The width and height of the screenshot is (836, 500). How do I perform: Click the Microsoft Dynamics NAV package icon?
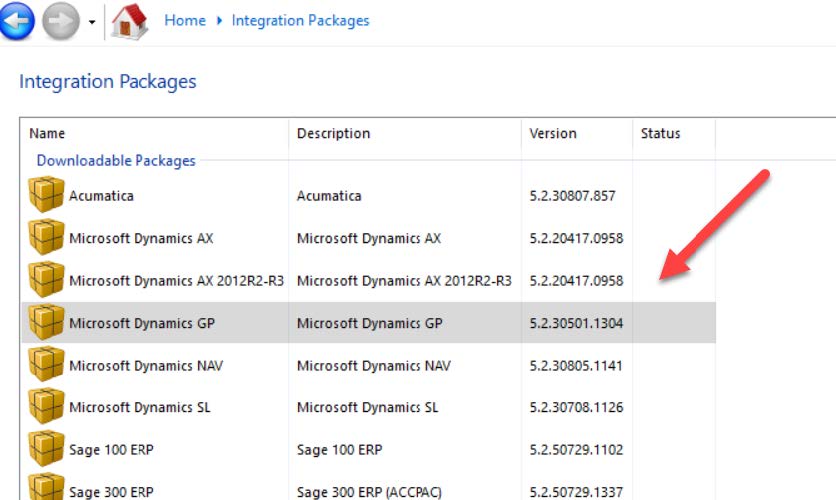(46, 365)
